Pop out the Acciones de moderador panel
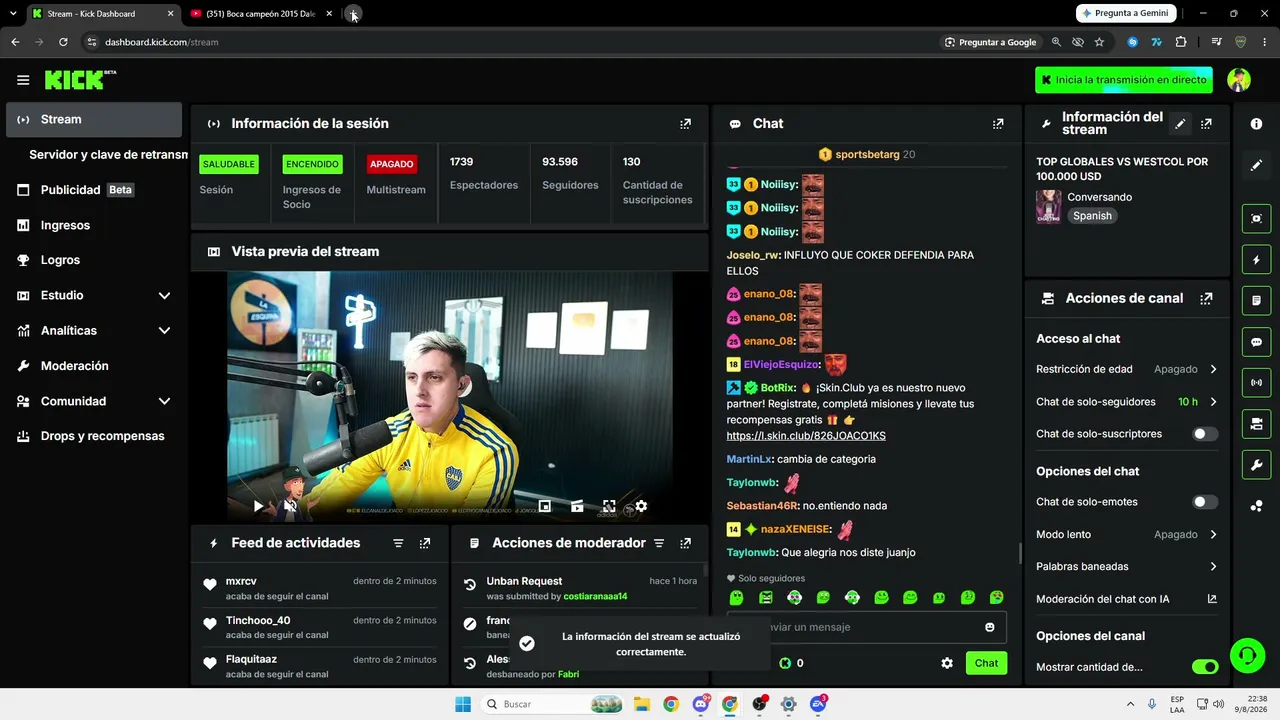The width and height of the screenshot is (1280, 720). pyautogui.click(x=685, y=543)
